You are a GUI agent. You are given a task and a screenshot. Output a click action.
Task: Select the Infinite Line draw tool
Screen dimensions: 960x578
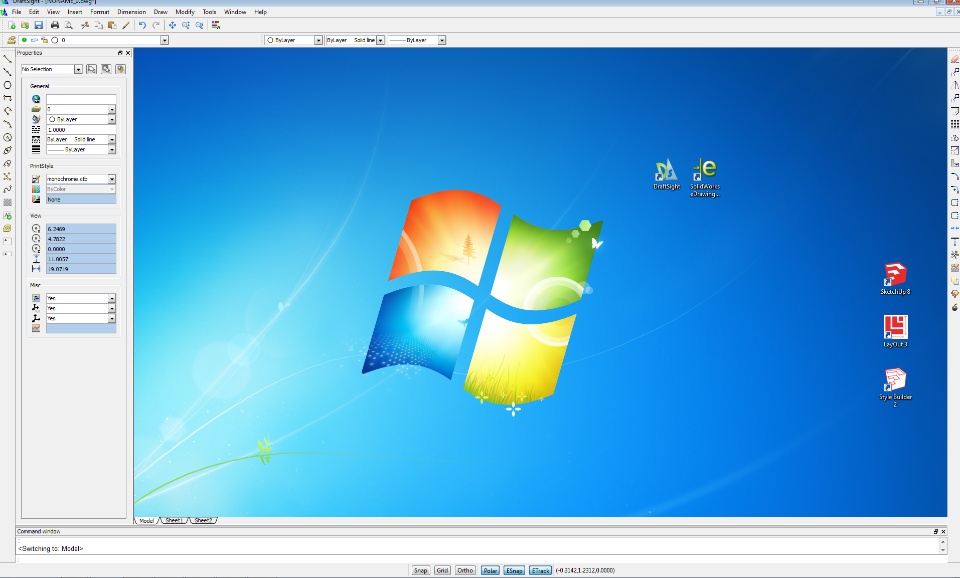pos(7,72)
